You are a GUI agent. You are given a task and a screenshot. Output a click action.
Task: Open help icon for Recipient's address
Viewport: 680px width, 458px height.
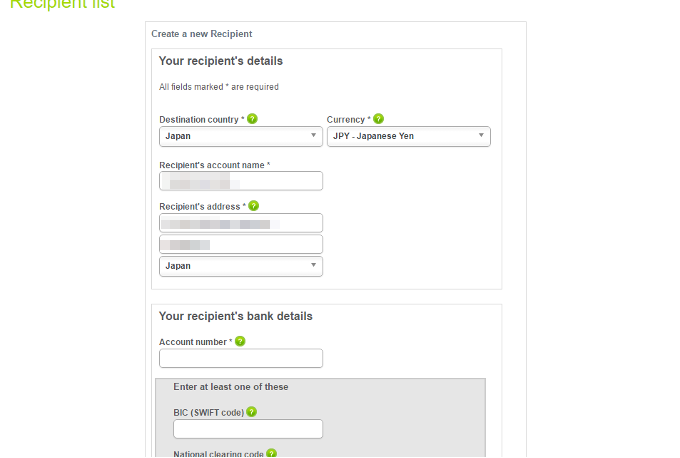click(x=254, y=206)
